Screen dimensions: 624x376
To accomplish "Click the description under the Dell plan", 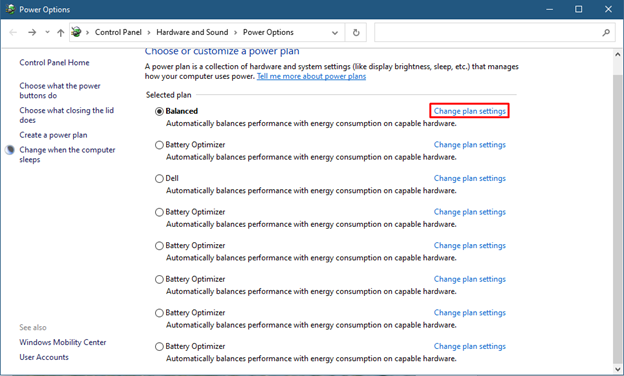I will point(311,191).
